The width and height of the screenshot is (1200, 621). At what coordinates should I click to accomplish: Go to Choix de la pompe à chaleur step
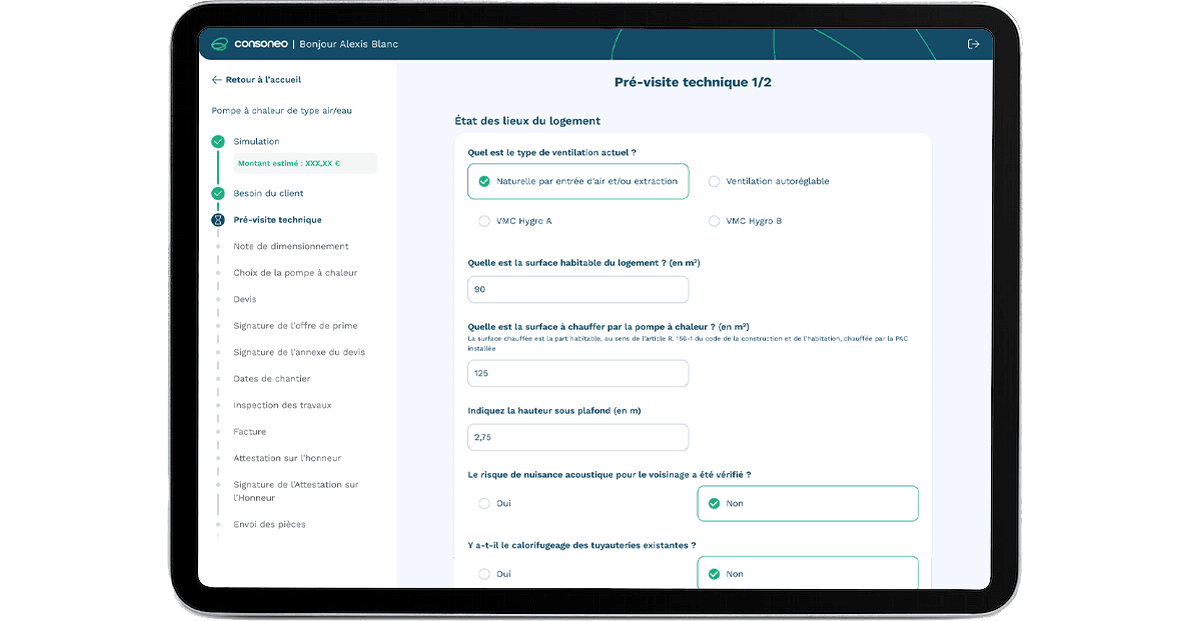pyautogui.click(x=295, y=273)
